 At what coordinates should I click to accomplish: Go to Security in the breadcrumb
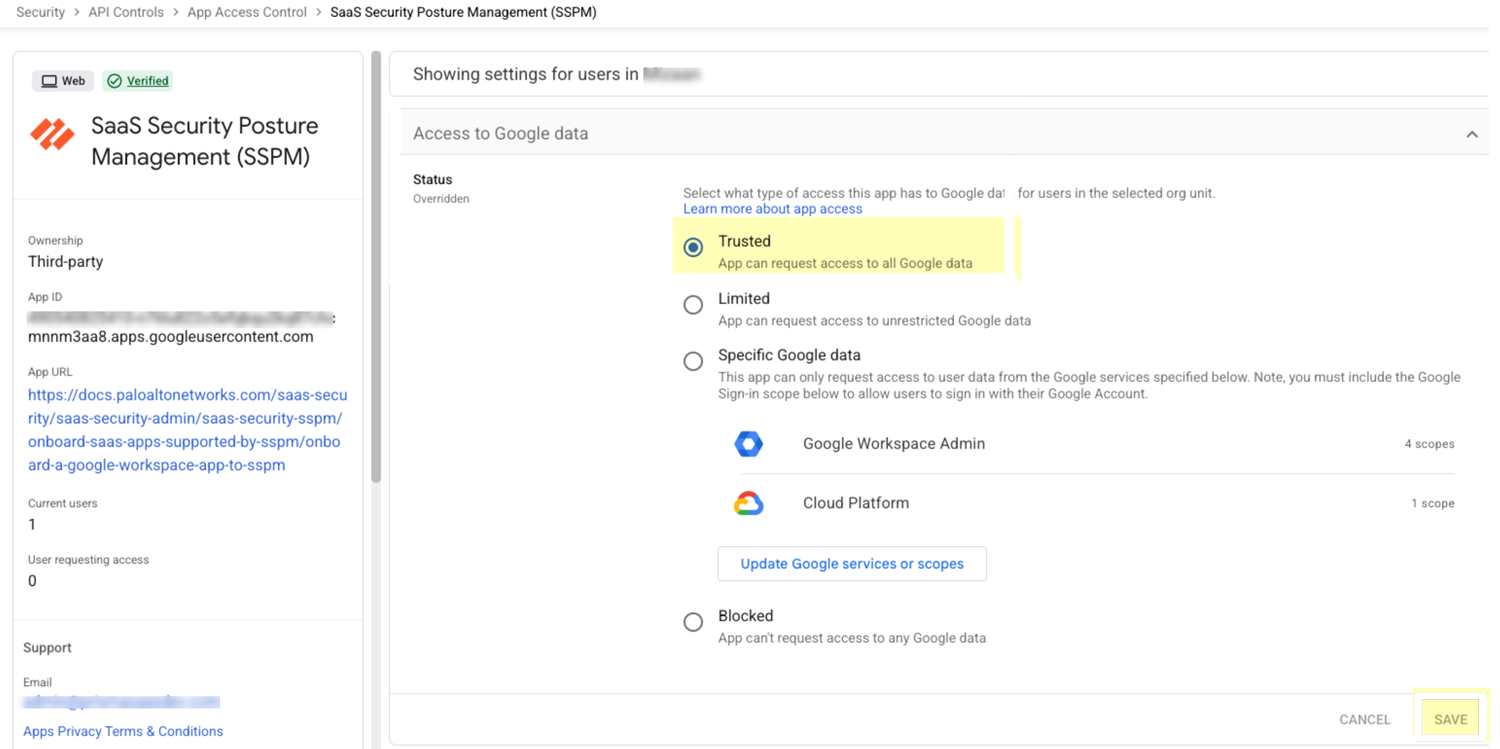[41, 13]
